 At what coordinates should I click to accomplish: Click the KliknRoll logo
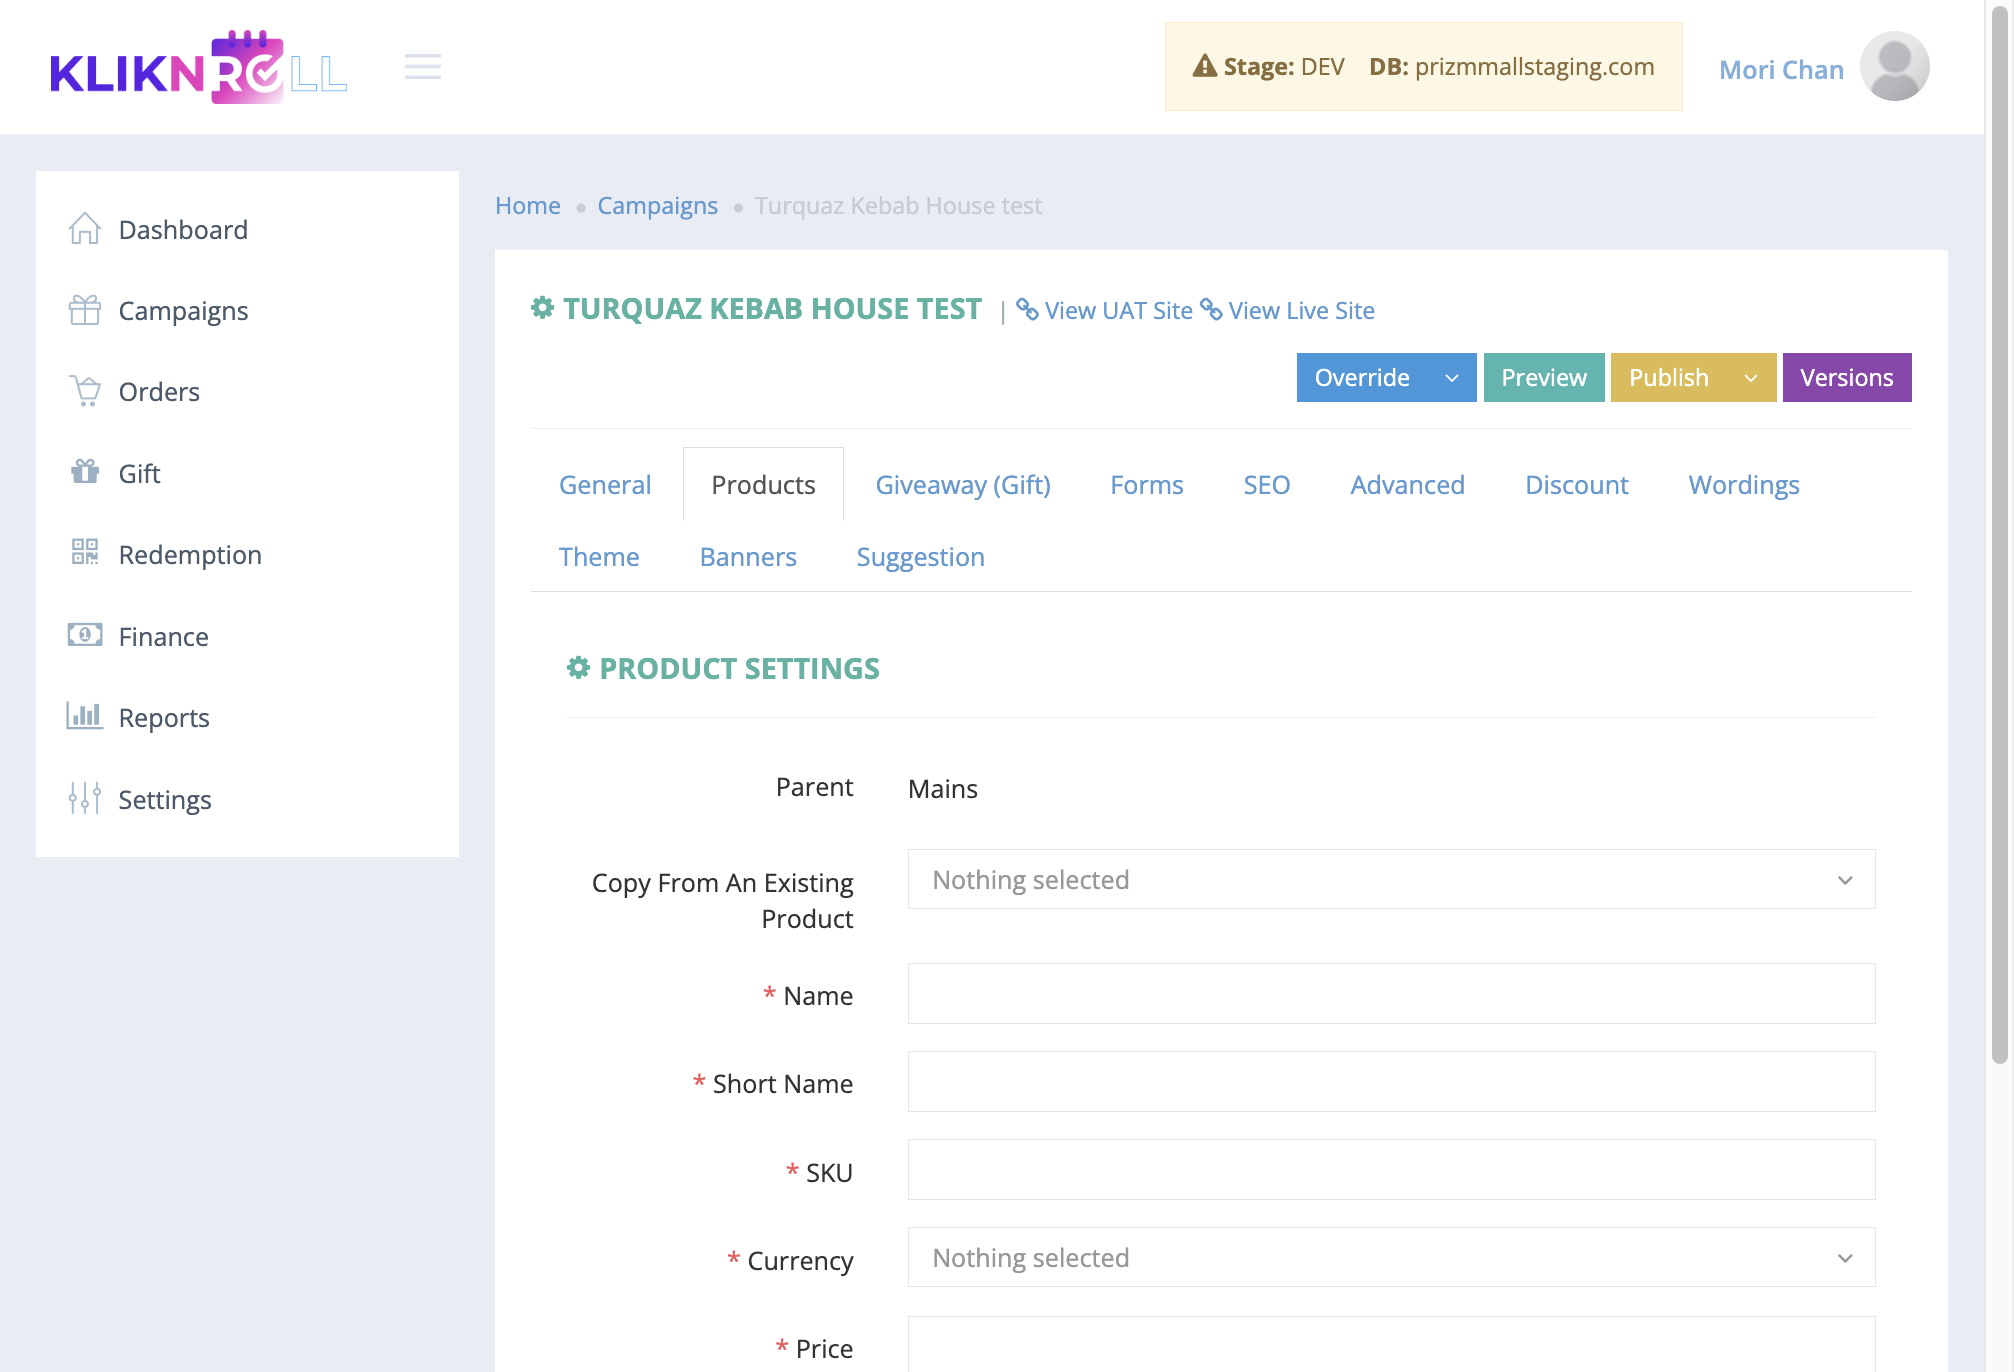[x=198, y=67]
